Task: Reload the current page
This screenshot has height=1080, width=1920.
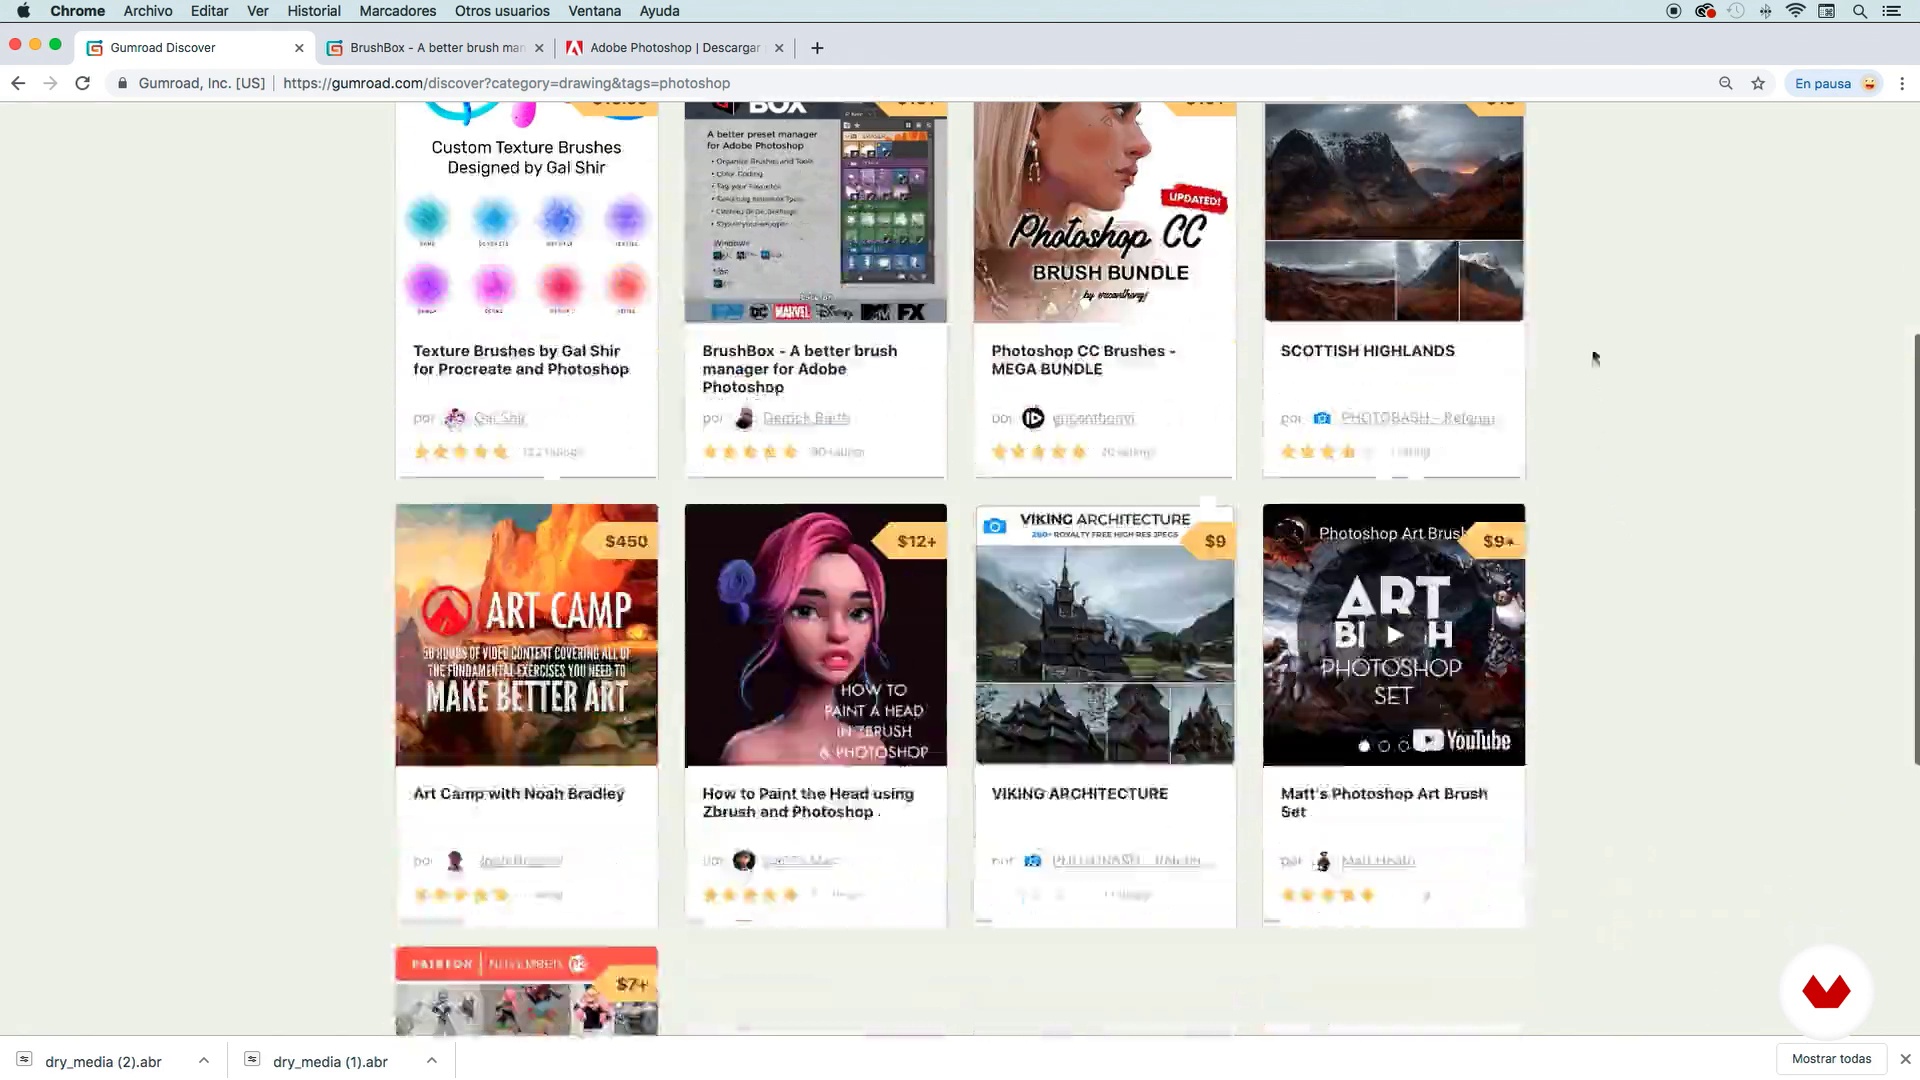Action: [x=83, y=83]
